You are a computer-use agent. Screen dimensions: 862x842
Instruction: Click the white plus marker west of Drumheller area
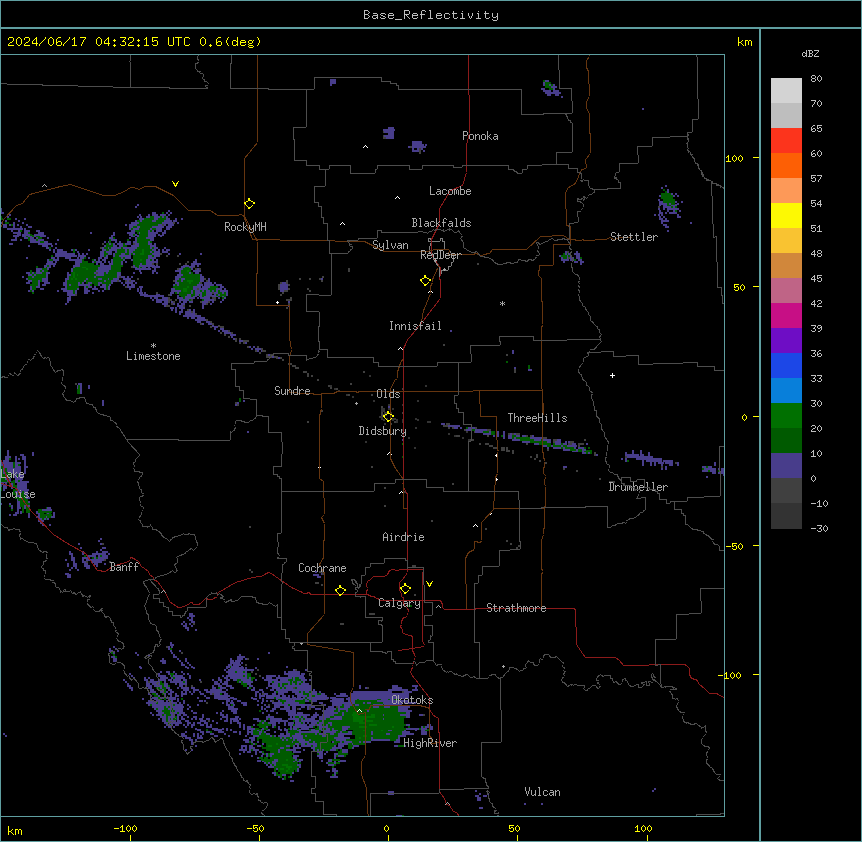coord(612,375)
